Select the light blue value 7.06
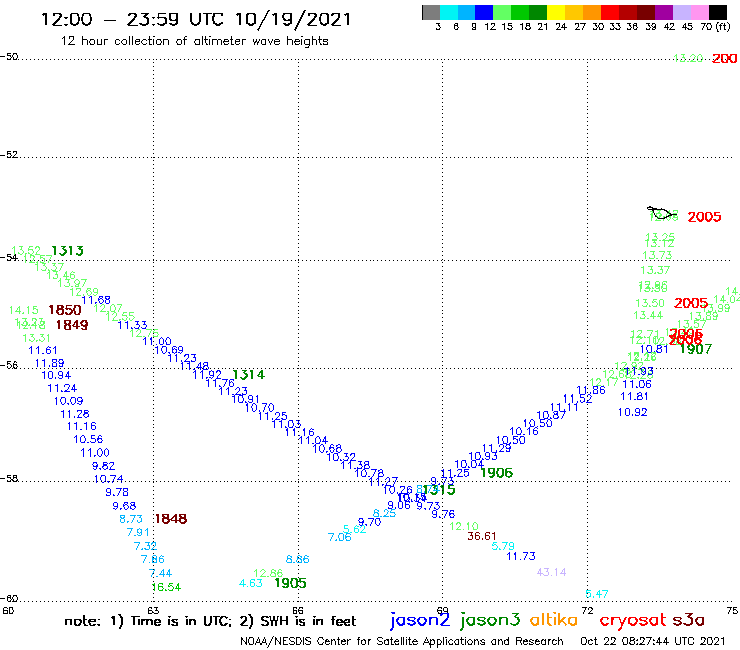The height and width of the screenshot is (650, 740). coord(340,537)
